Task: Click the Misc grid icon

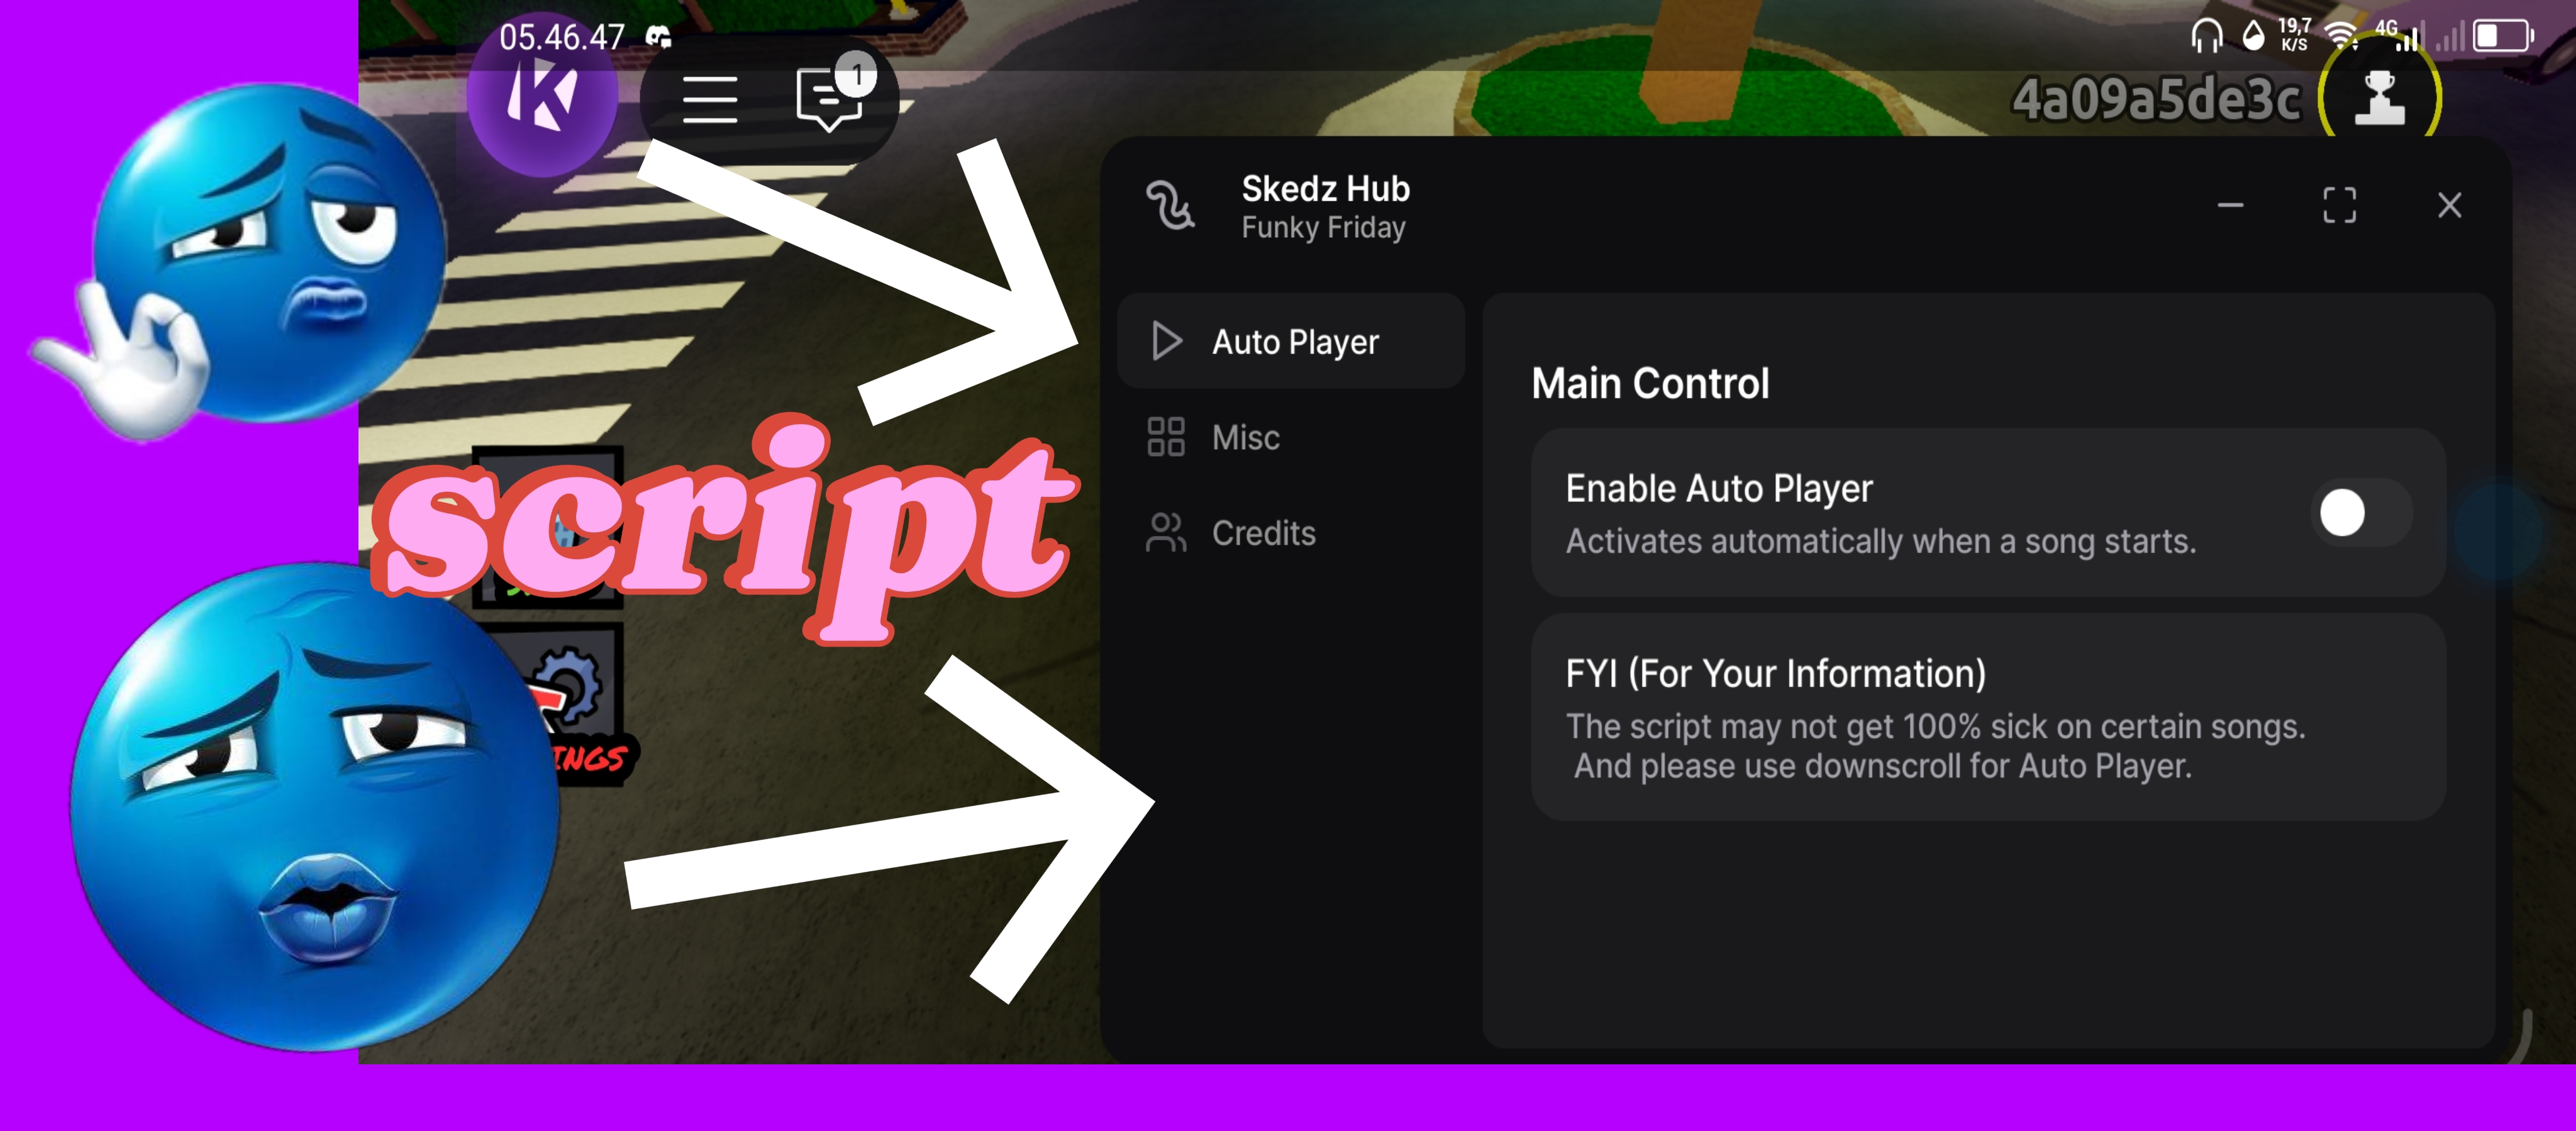Action: coord(1165,437)
